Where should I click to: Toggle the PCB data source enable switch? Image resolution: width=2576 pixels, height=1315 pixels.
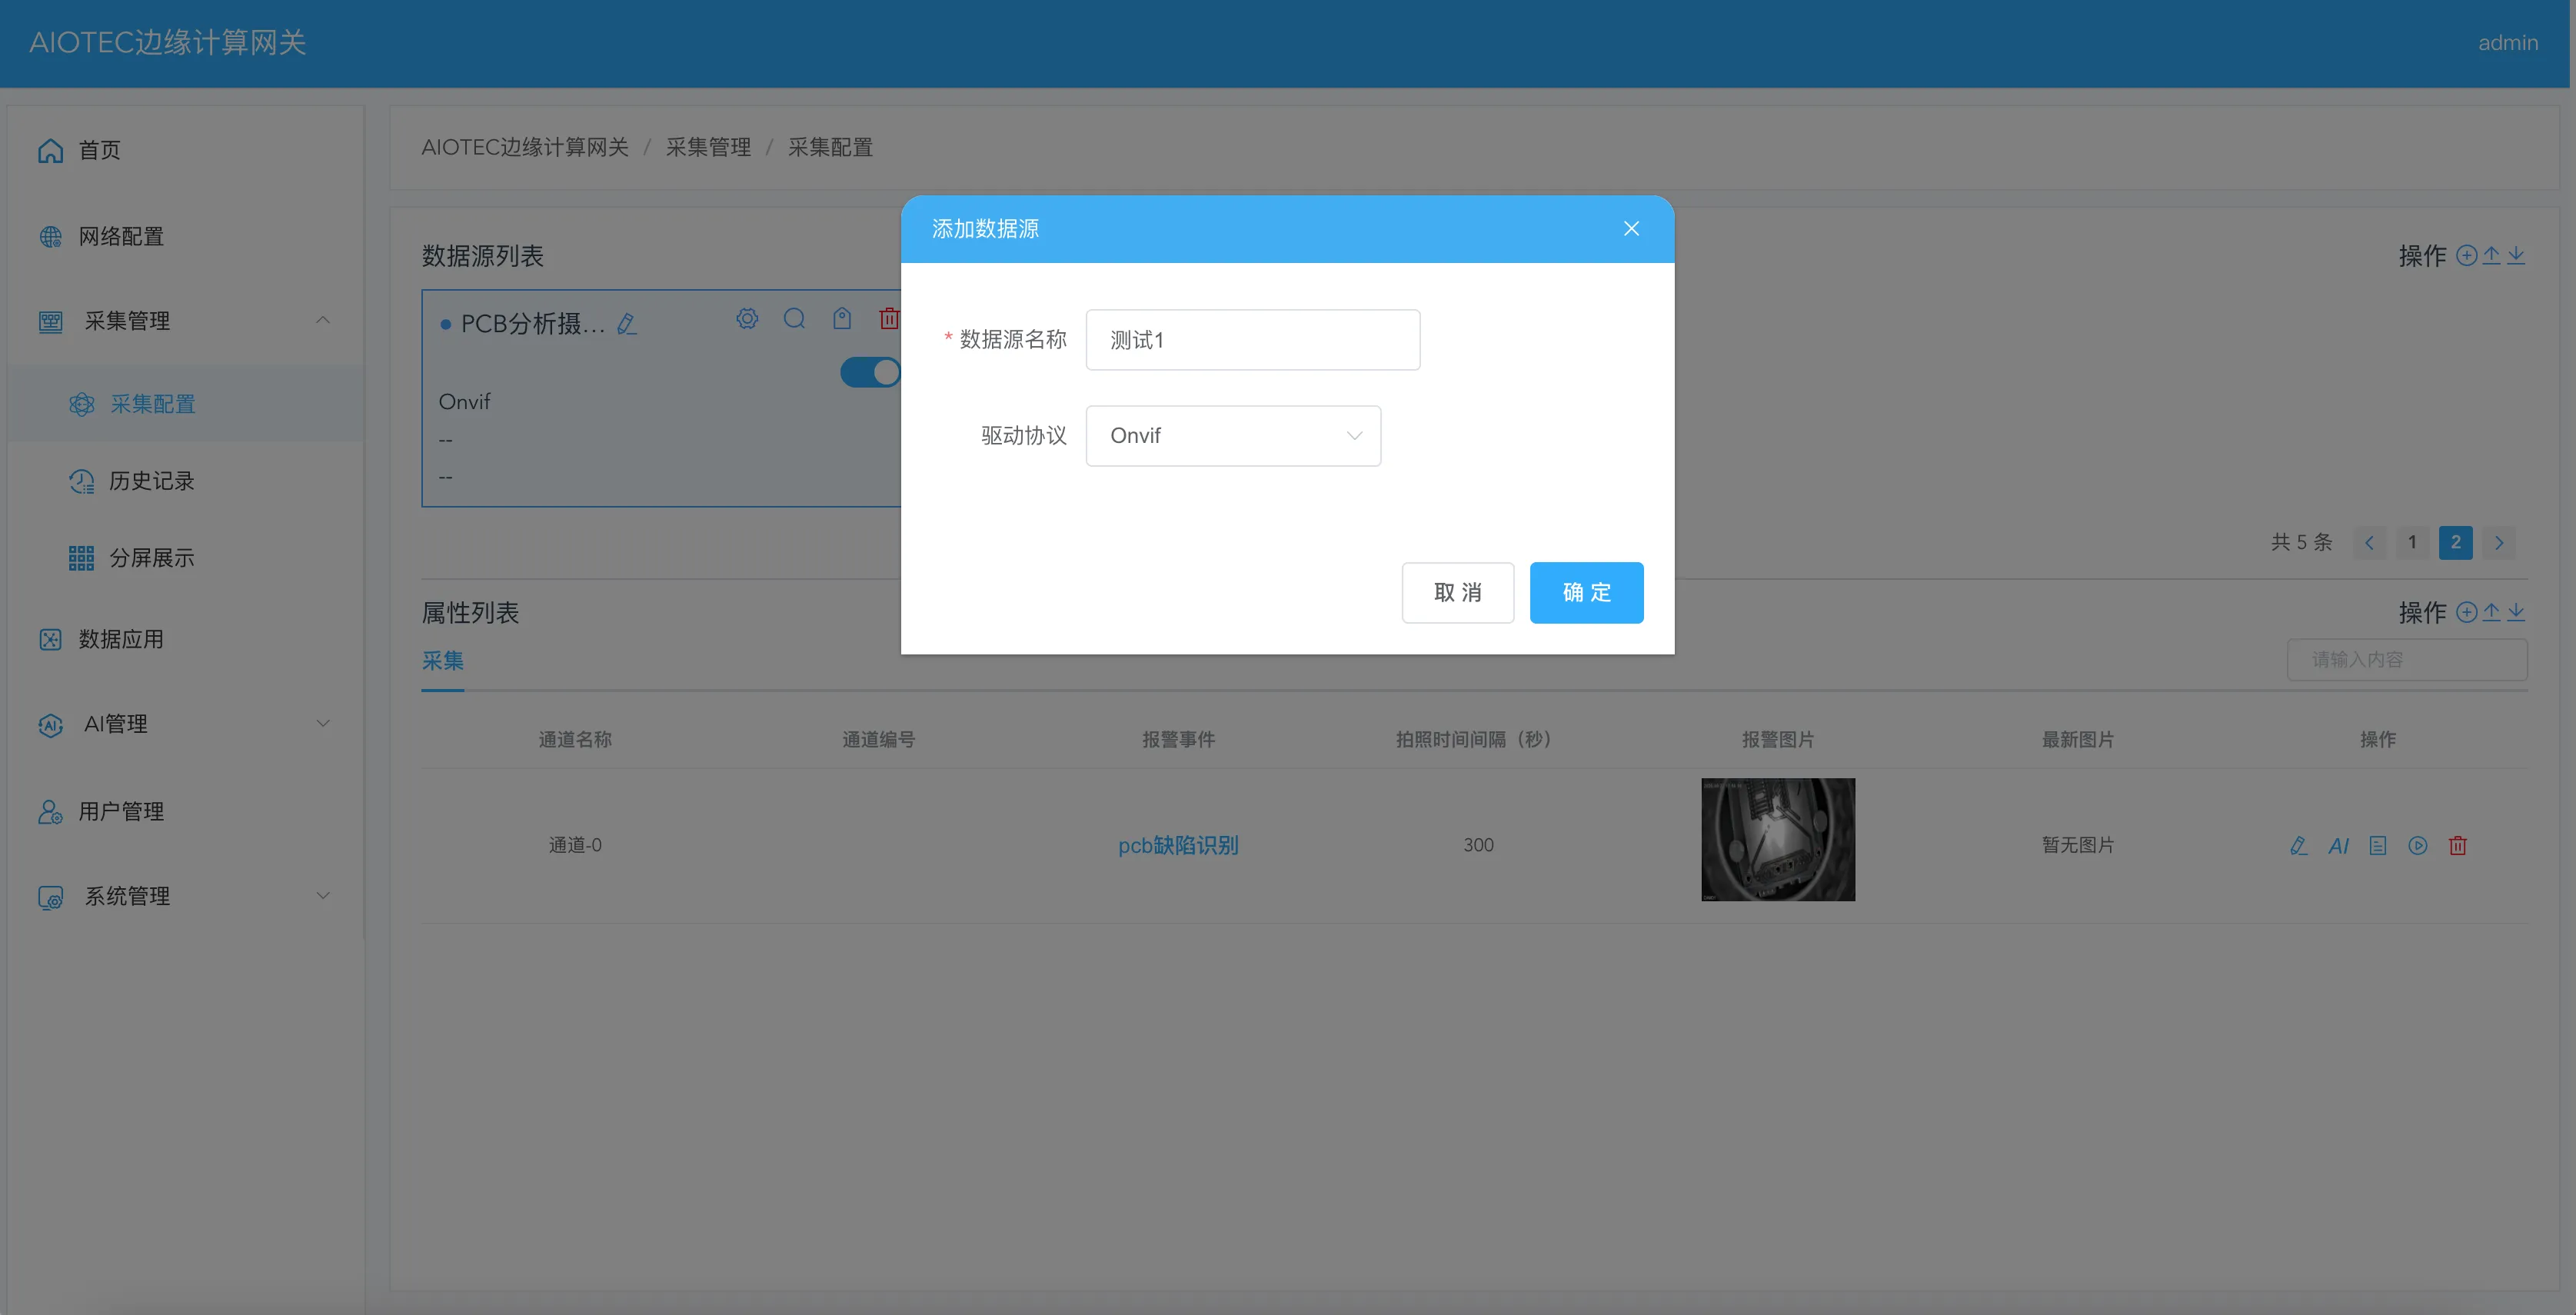point(869,373)
